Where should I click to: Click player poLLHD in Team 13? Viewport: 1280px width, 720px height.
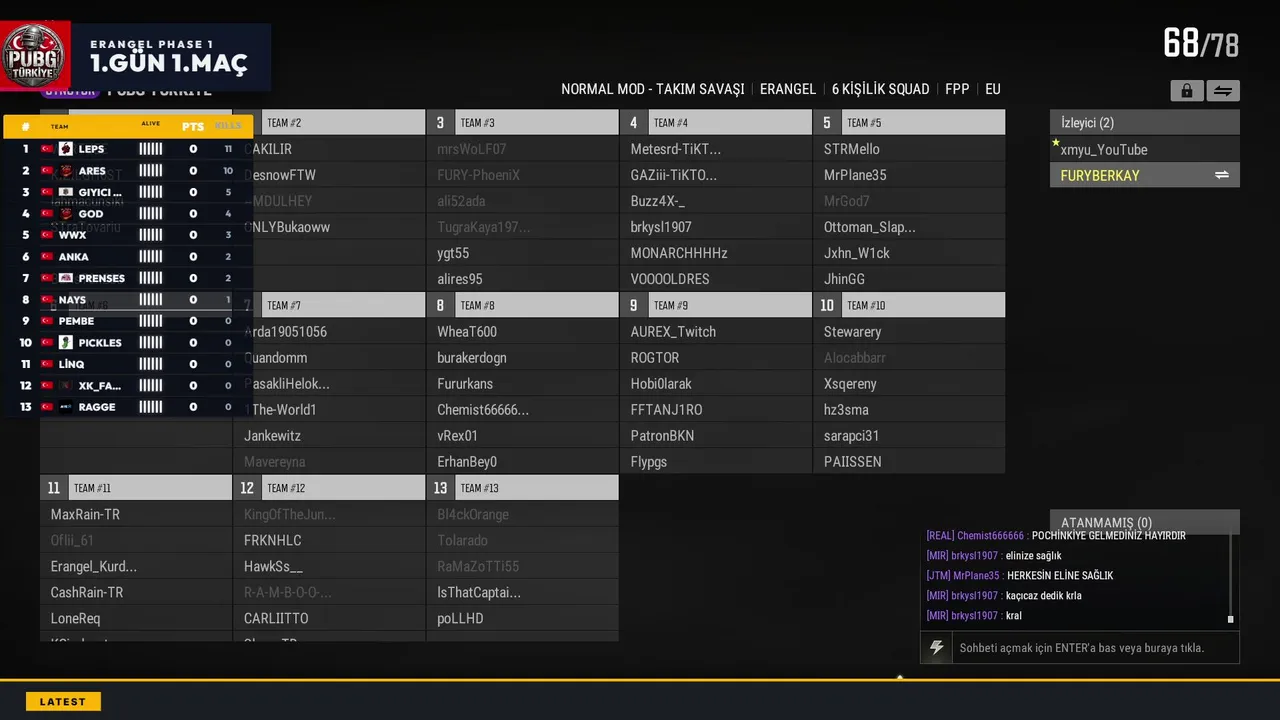point(523,618)
